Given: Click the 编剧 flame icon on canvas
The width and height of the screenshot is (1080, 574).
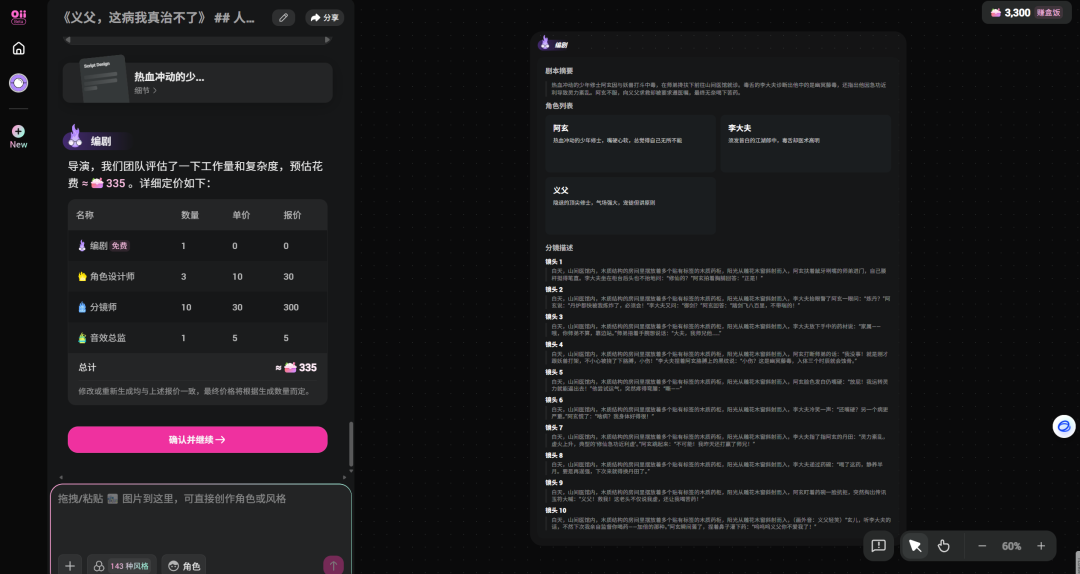Looking at the screenshot, I should point(545,43).
